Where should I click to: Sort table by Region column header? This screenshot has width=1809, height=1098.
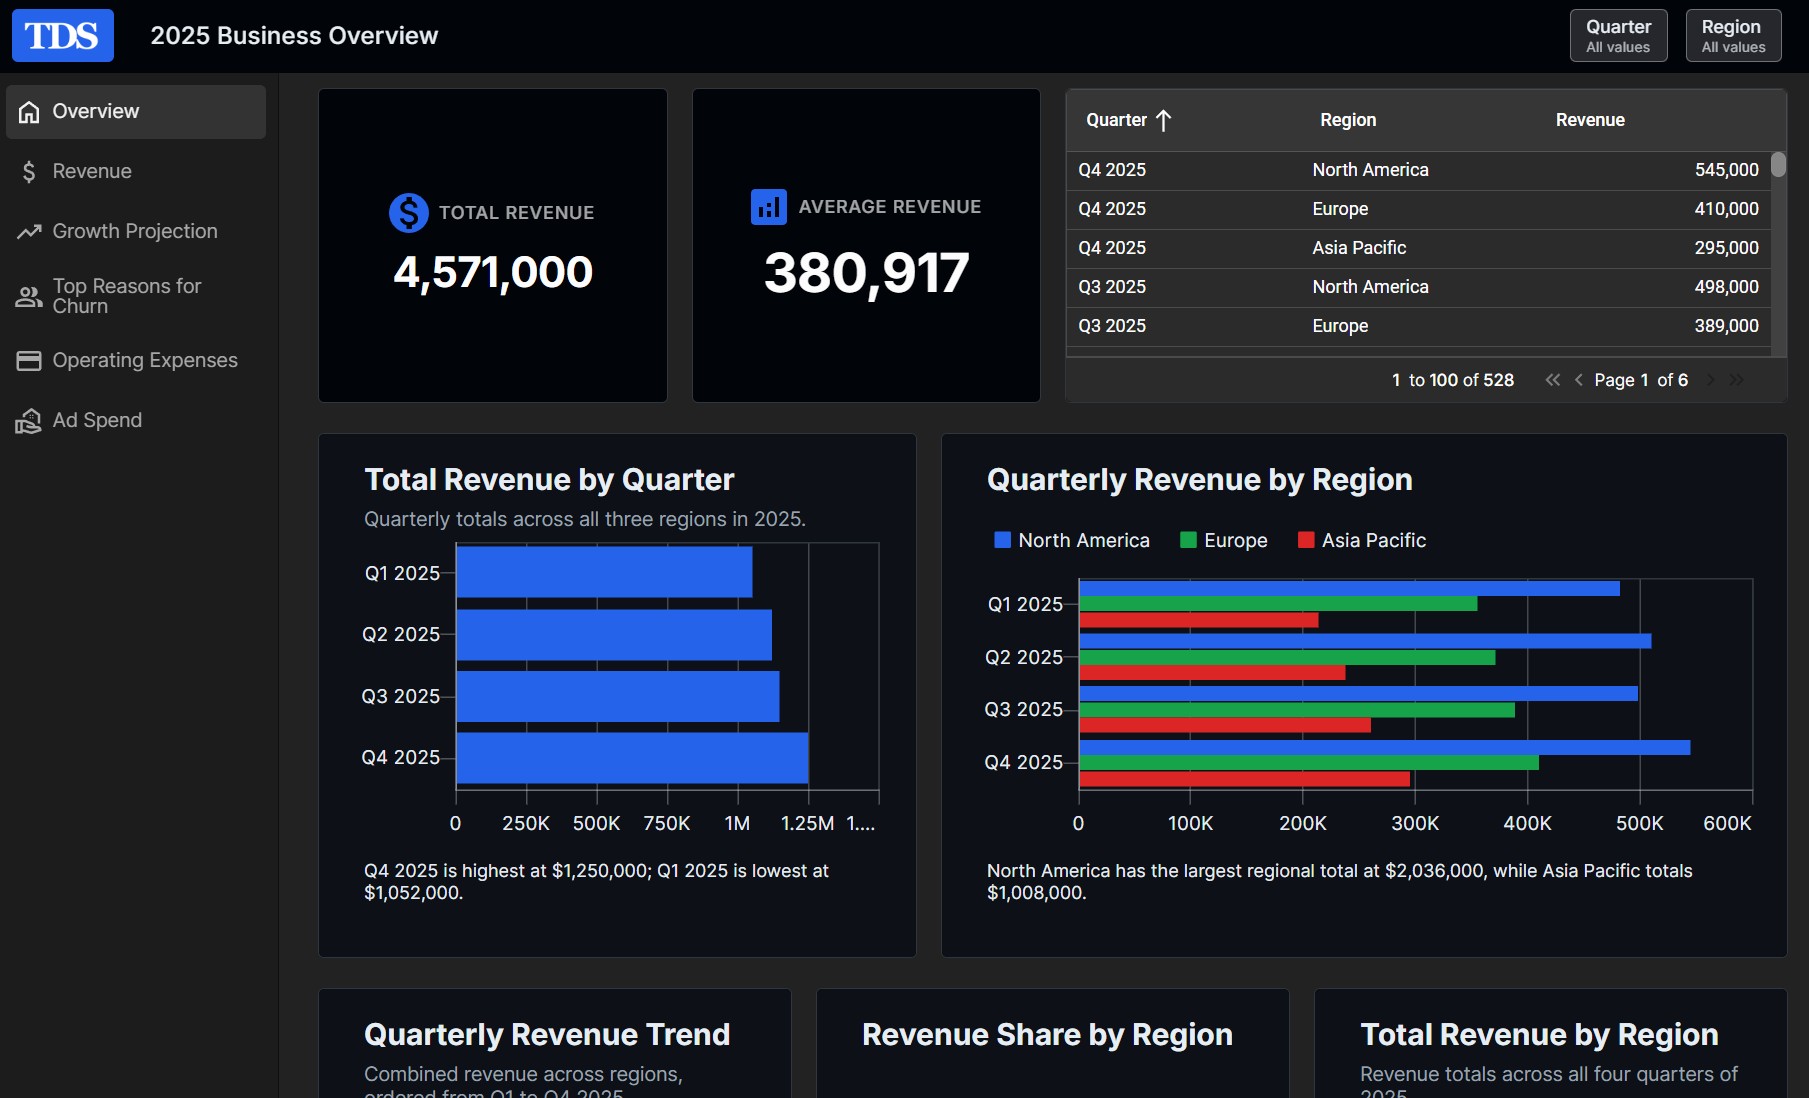[x=1348, y=120]
